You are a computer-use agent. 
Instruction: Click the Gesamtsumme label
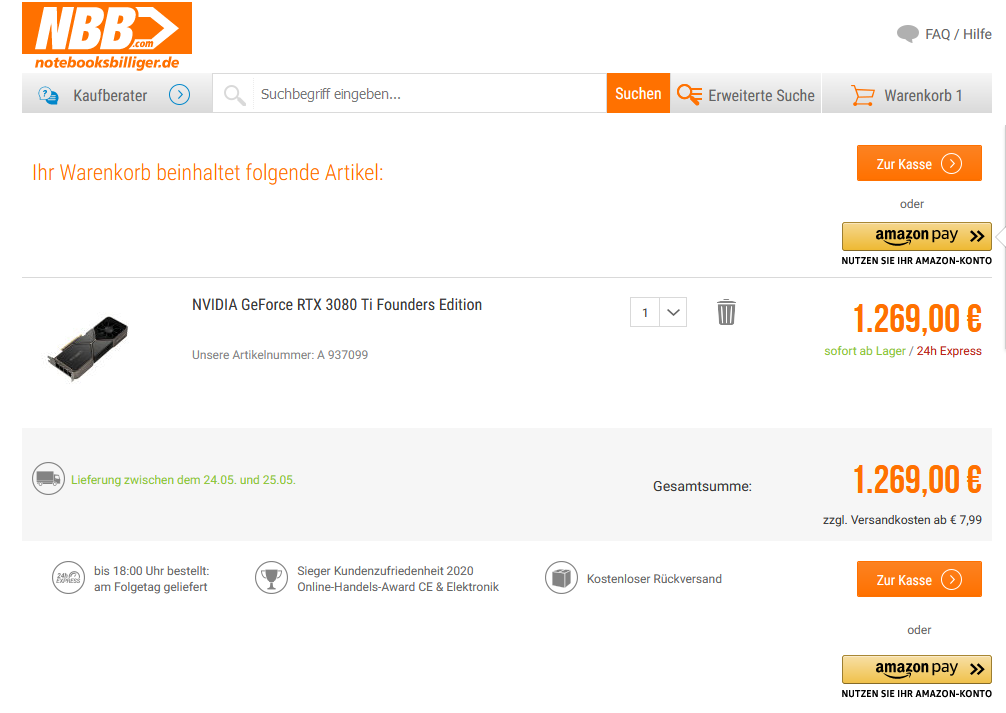[x=703, y=486]
